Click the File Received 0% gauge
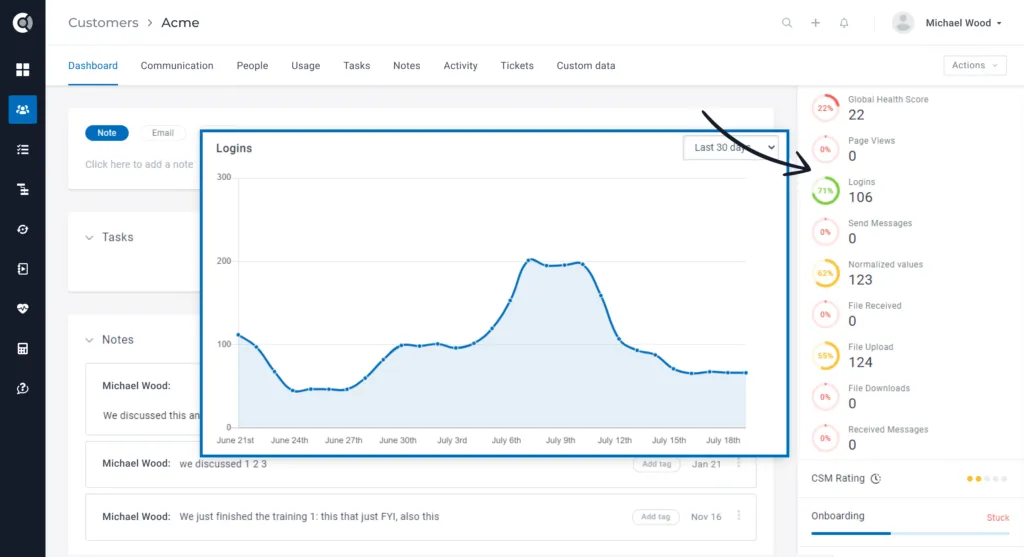 825,314
